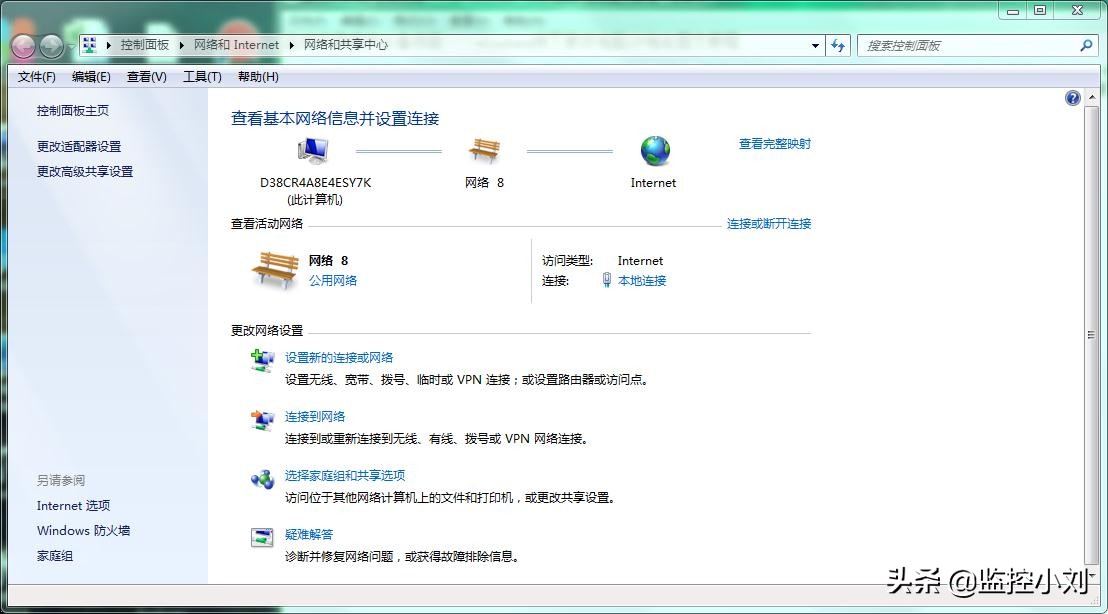Click the refresh icon beside the address bar
The height and width of the screenshot is (614, 1108).
(839, 45)
